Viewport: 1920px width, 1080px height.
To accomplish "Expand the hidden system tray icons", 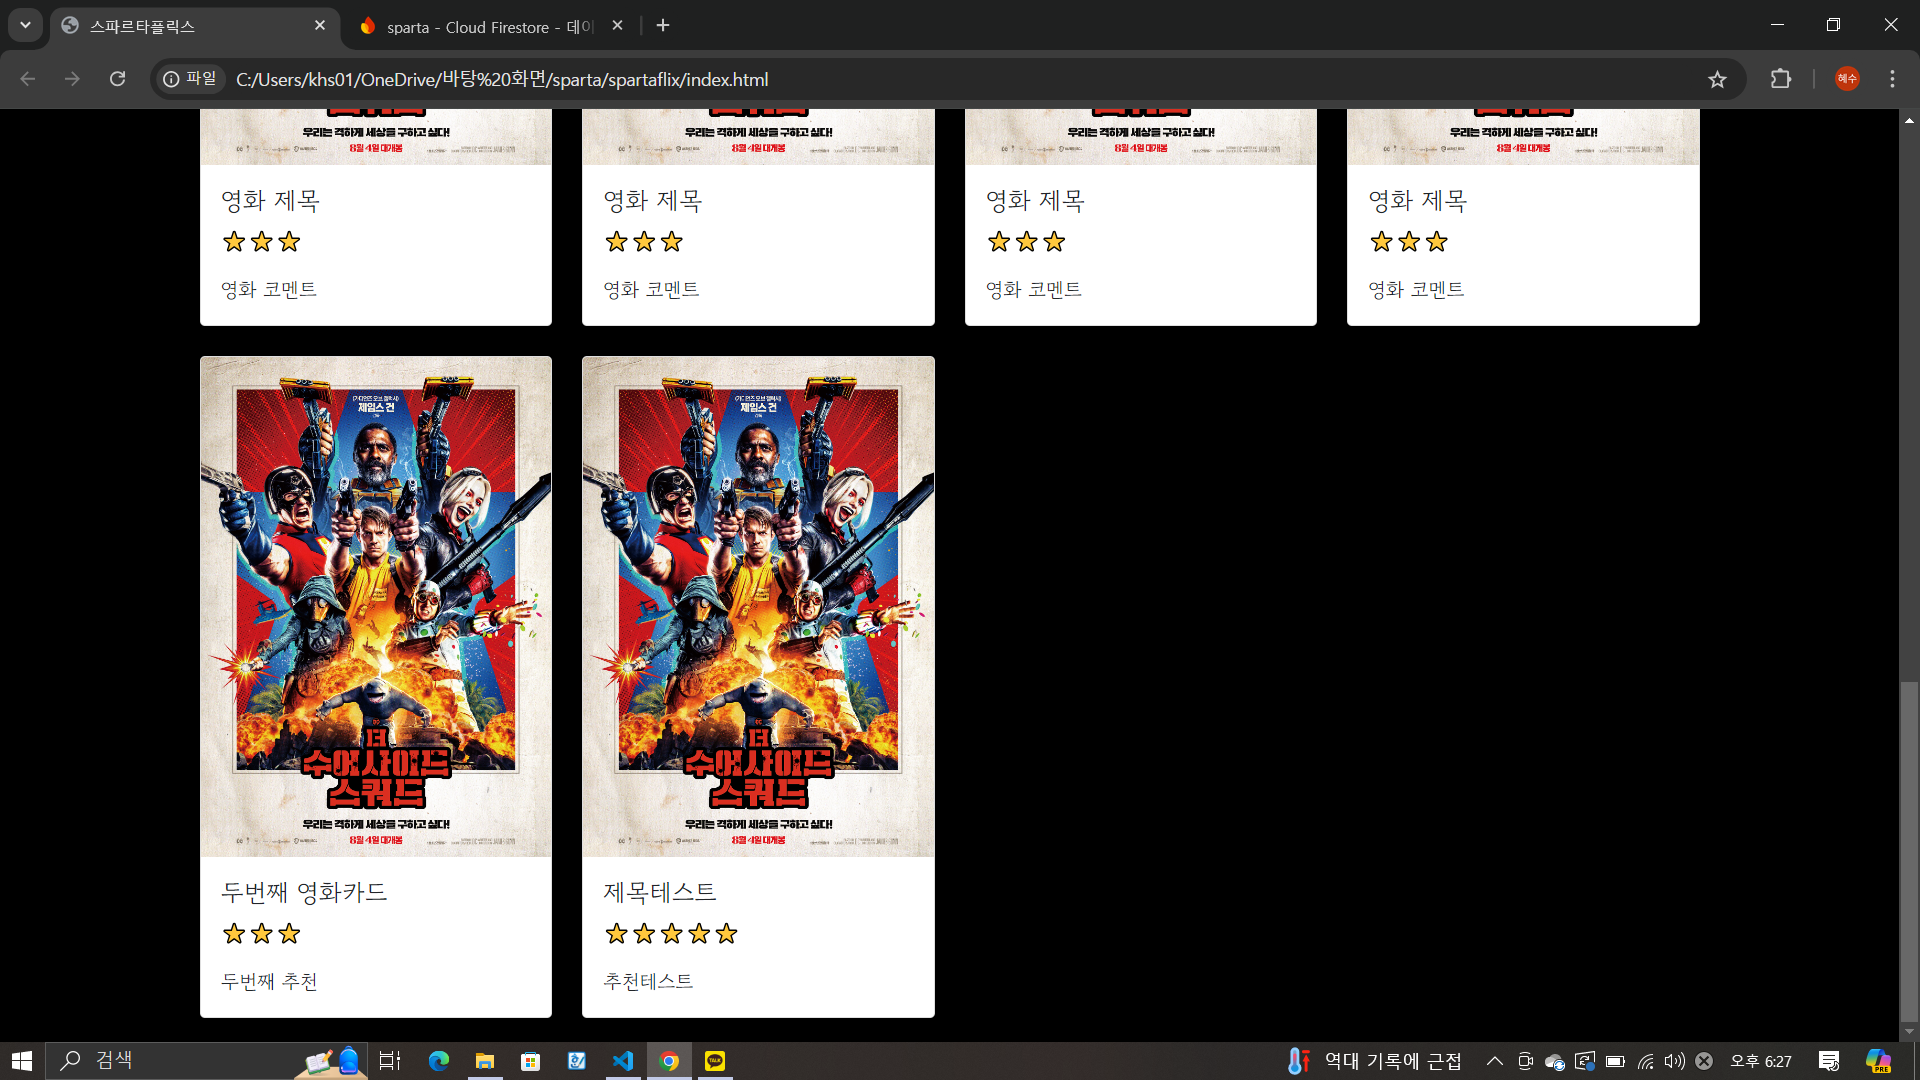I will 1494,1061.
